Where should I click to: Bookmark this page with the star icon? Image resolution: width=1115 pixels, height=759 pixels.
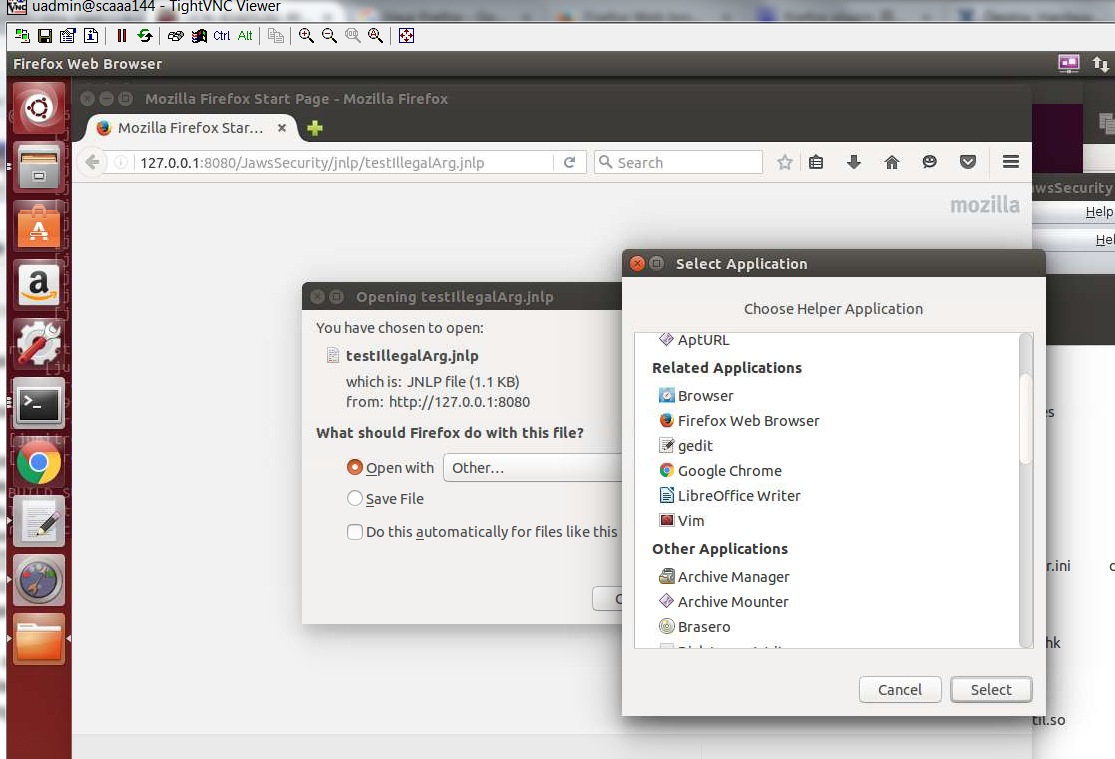tap(785, 163)
